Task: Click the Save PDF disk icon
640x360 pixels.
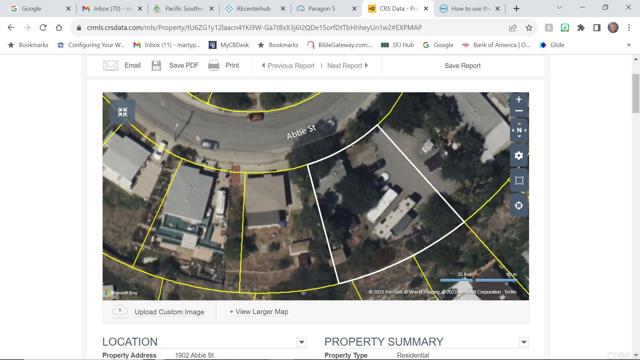Action: pos(156,65)
